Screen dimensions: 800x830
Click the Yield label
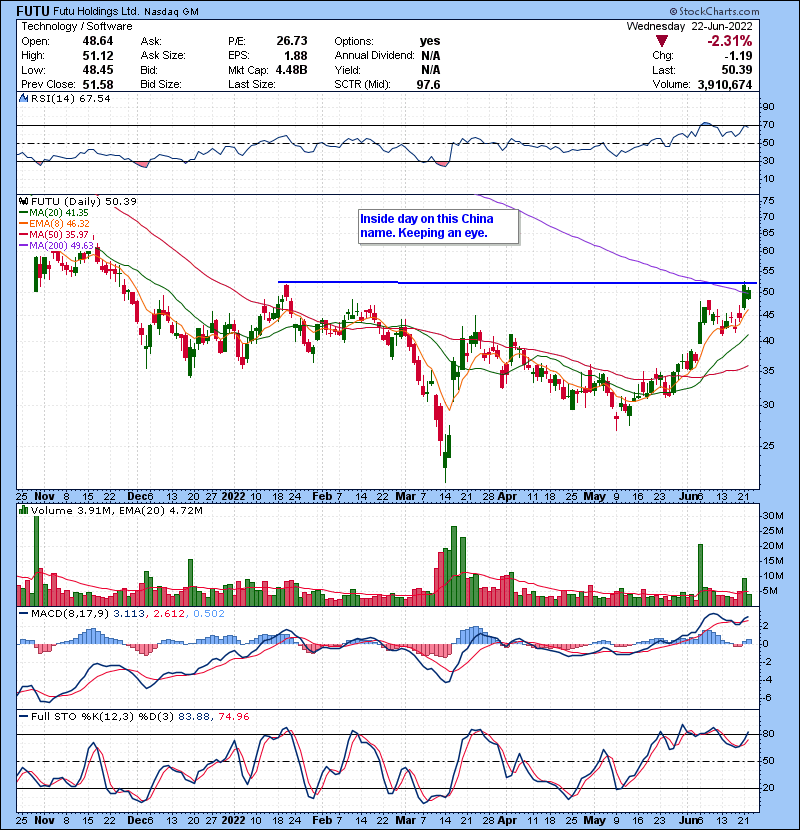point(347,70)
